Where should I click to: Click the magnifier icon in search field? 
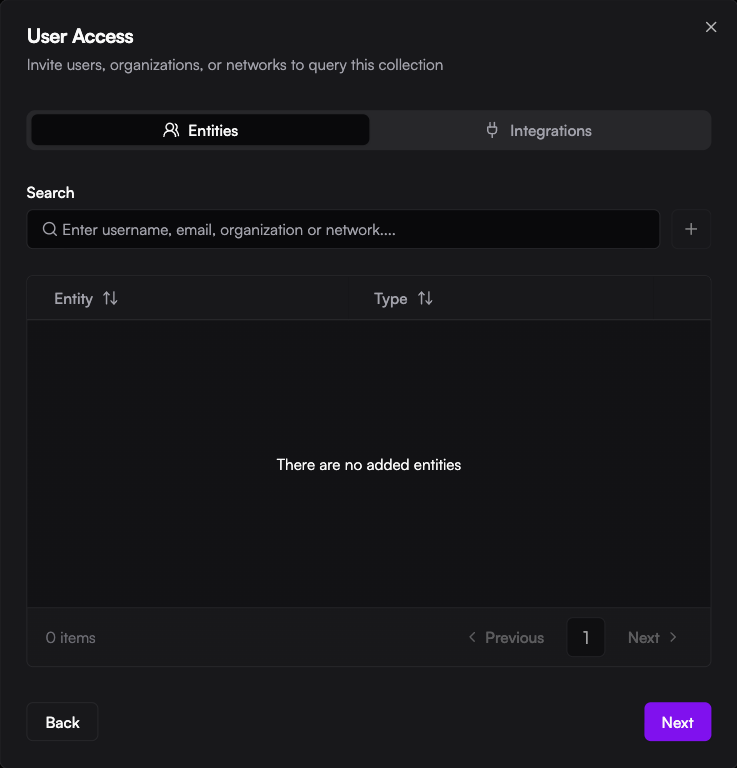[49, 230]
